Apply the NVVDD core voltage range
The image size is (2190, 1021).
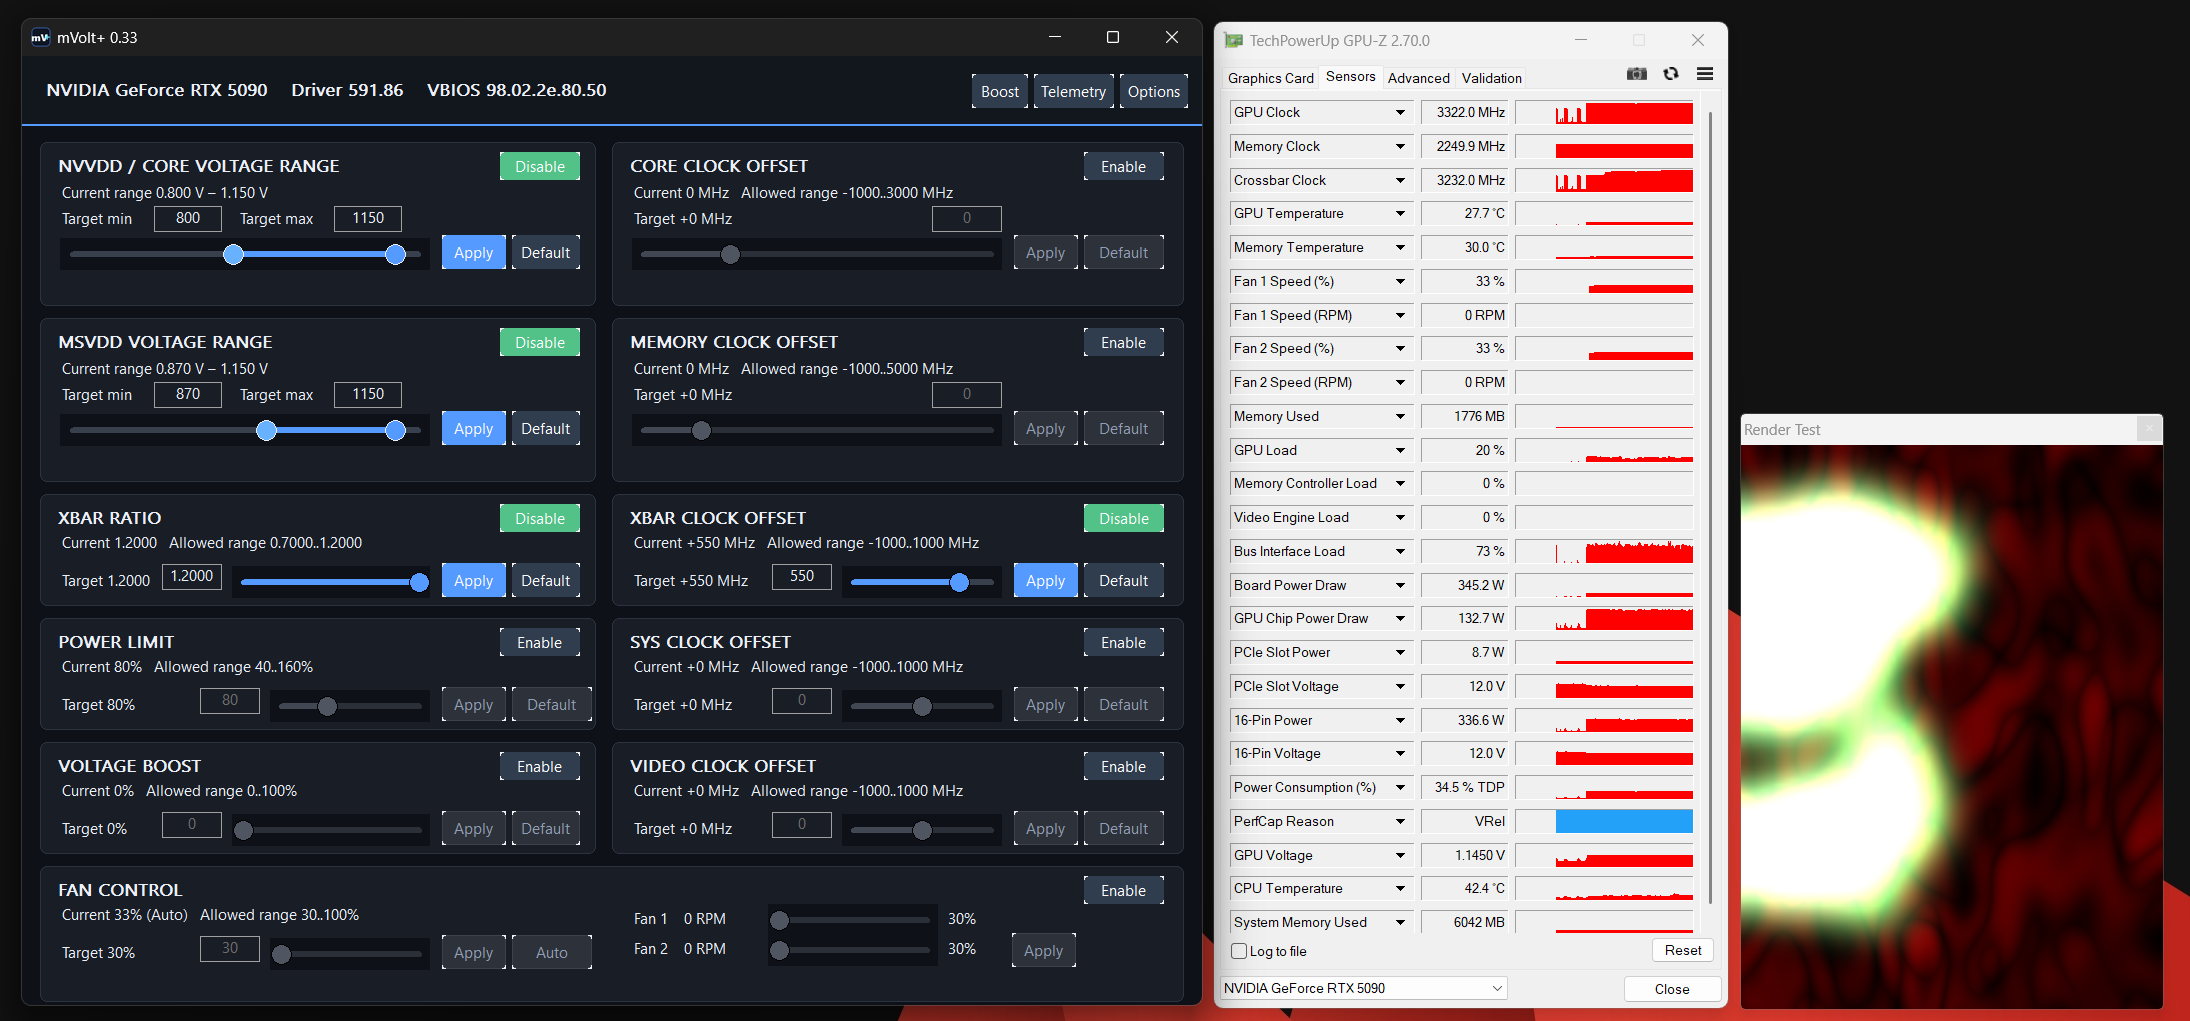474,253
